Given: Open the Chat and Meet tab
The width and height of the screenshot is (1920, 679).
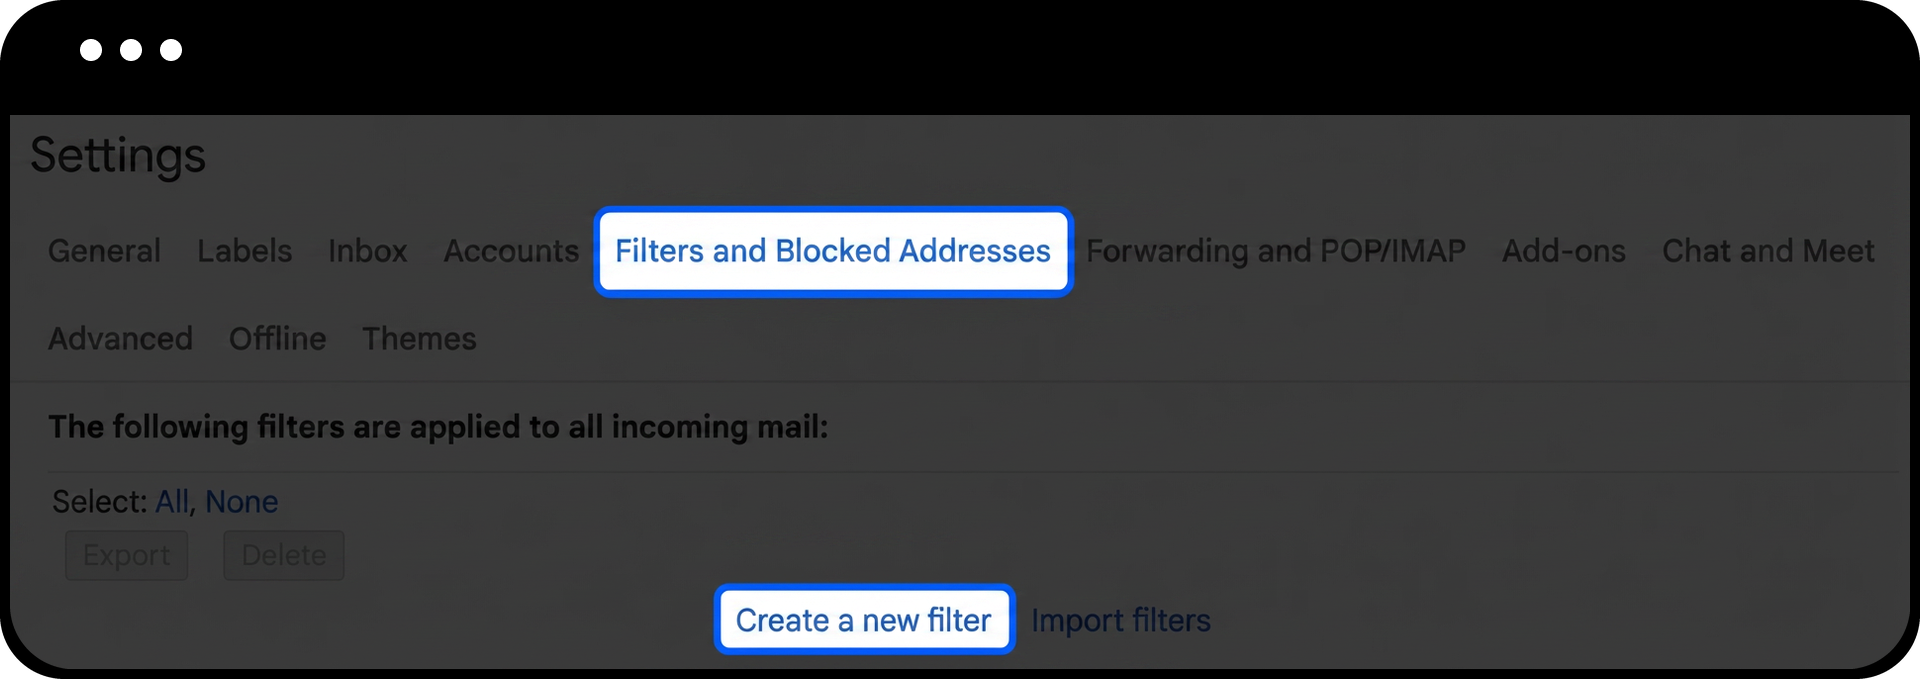Looking at the screenshot, I should click(x=1768, y=251).
